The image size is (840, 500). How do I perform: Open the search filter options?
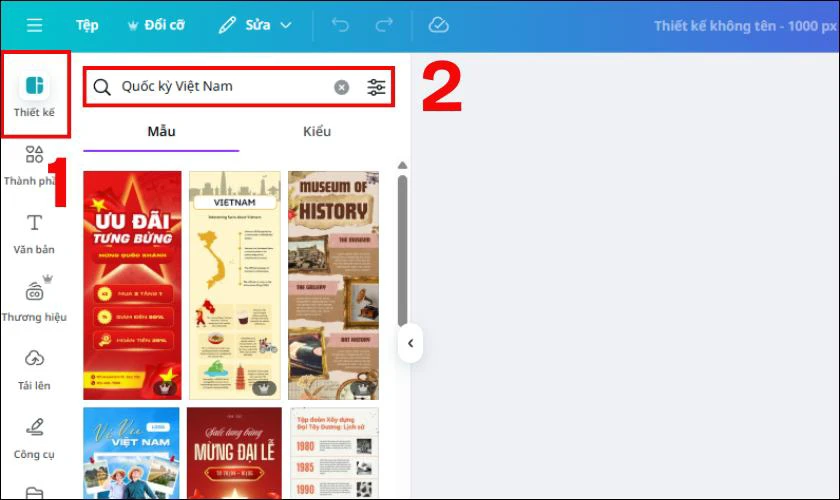click(376, 87)
